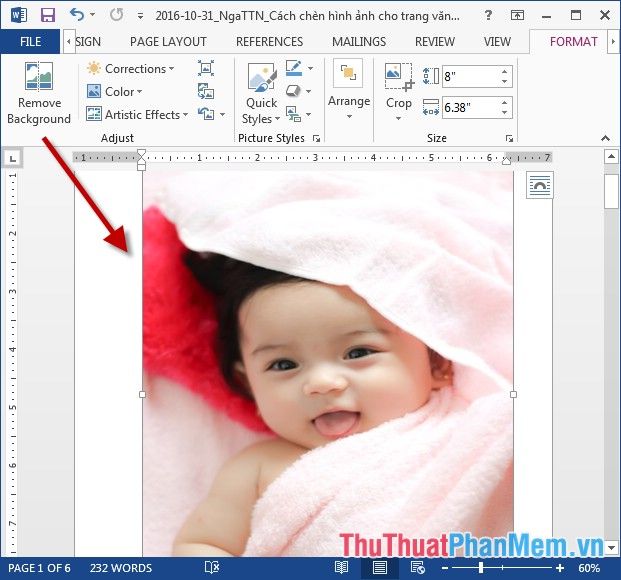Expand the Crop dropdown arrow
Screen dimensions: 621x580
pyautogui.click(x=398, y=118)
